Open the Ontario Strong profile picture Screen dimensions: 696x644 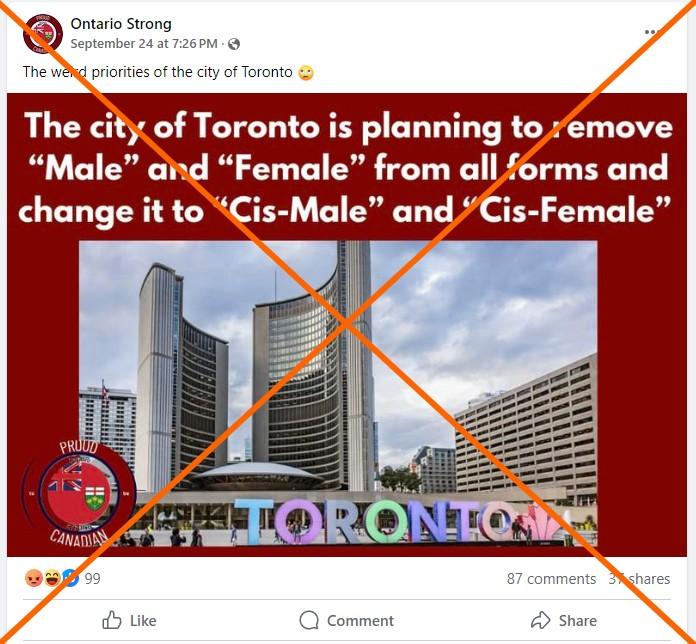click(43, 34)
